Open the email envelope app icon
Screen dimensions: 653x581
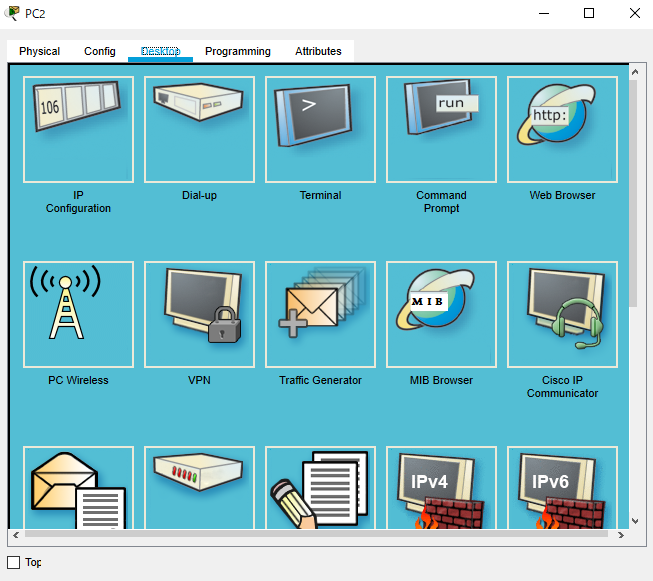pyautogui.click(x=78, y=488)
